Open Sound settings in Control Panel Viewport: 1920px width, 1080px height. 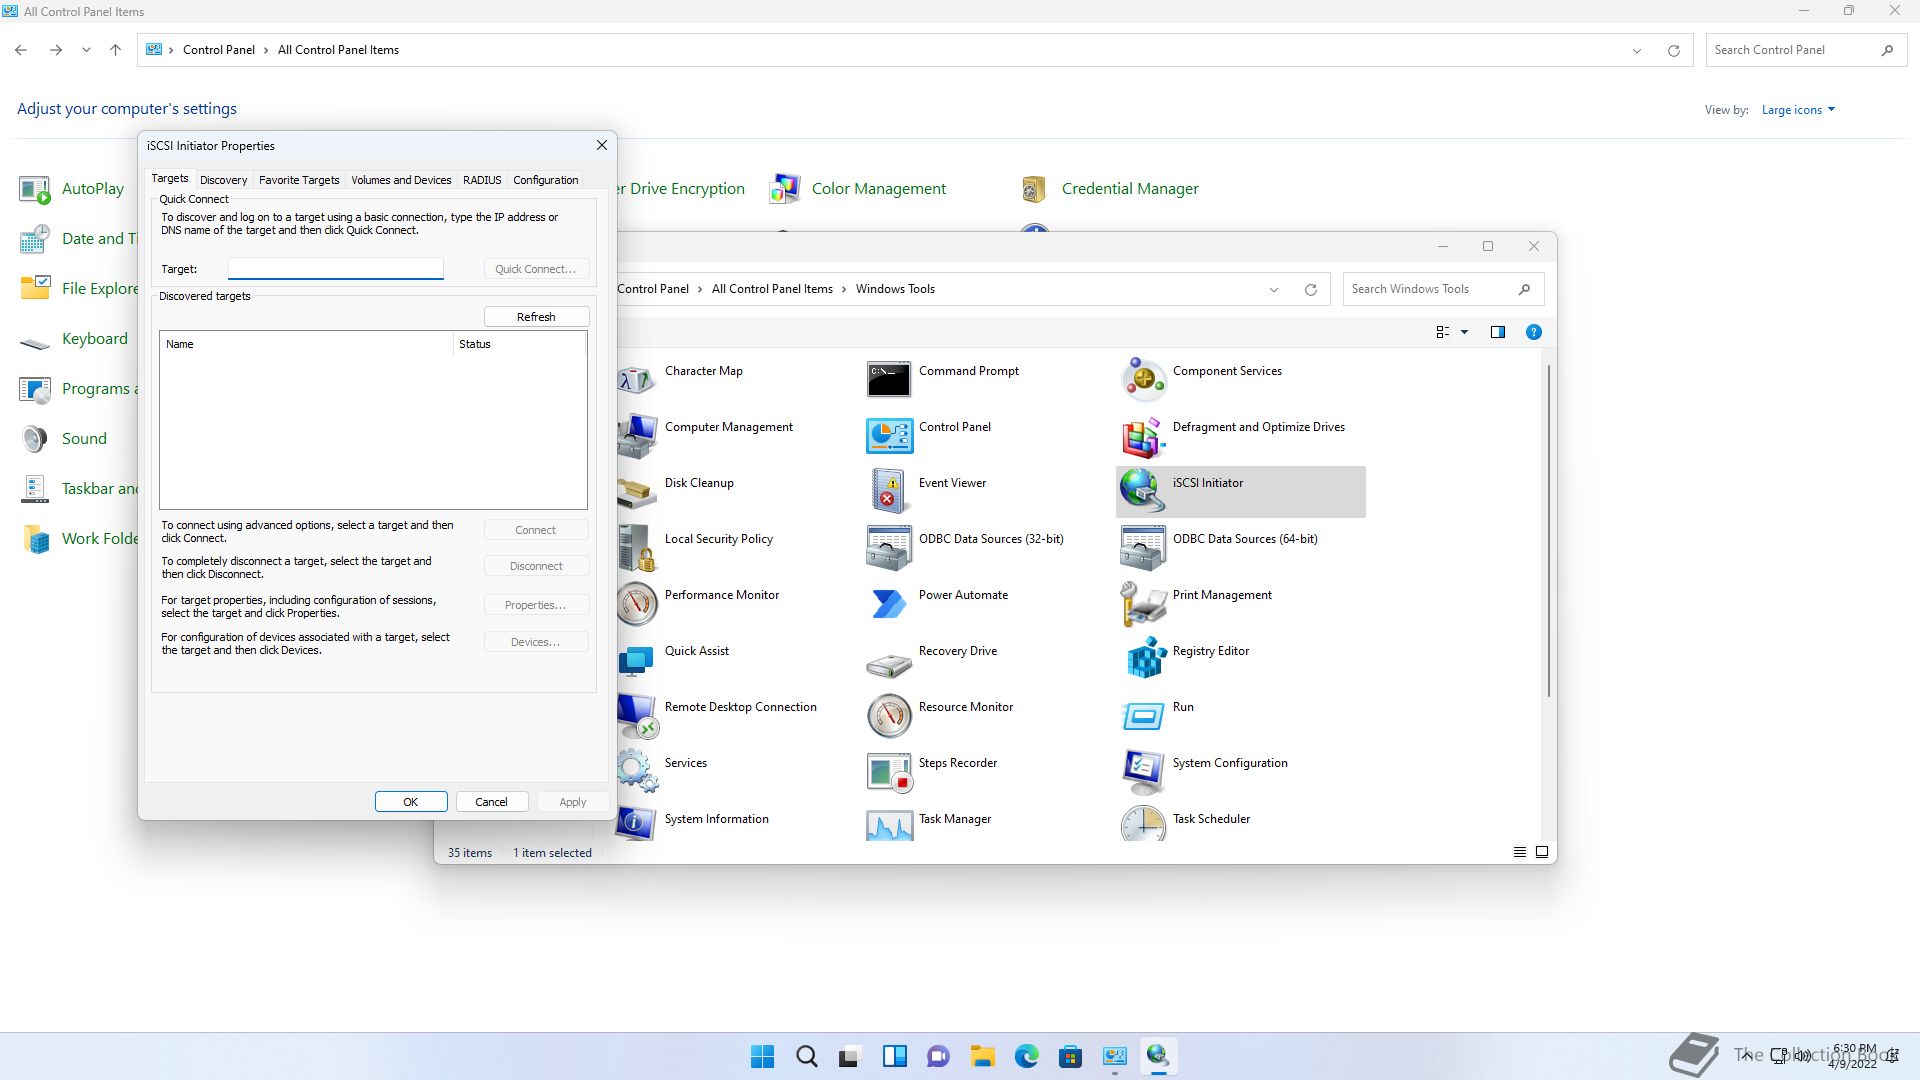pos(63,438)
